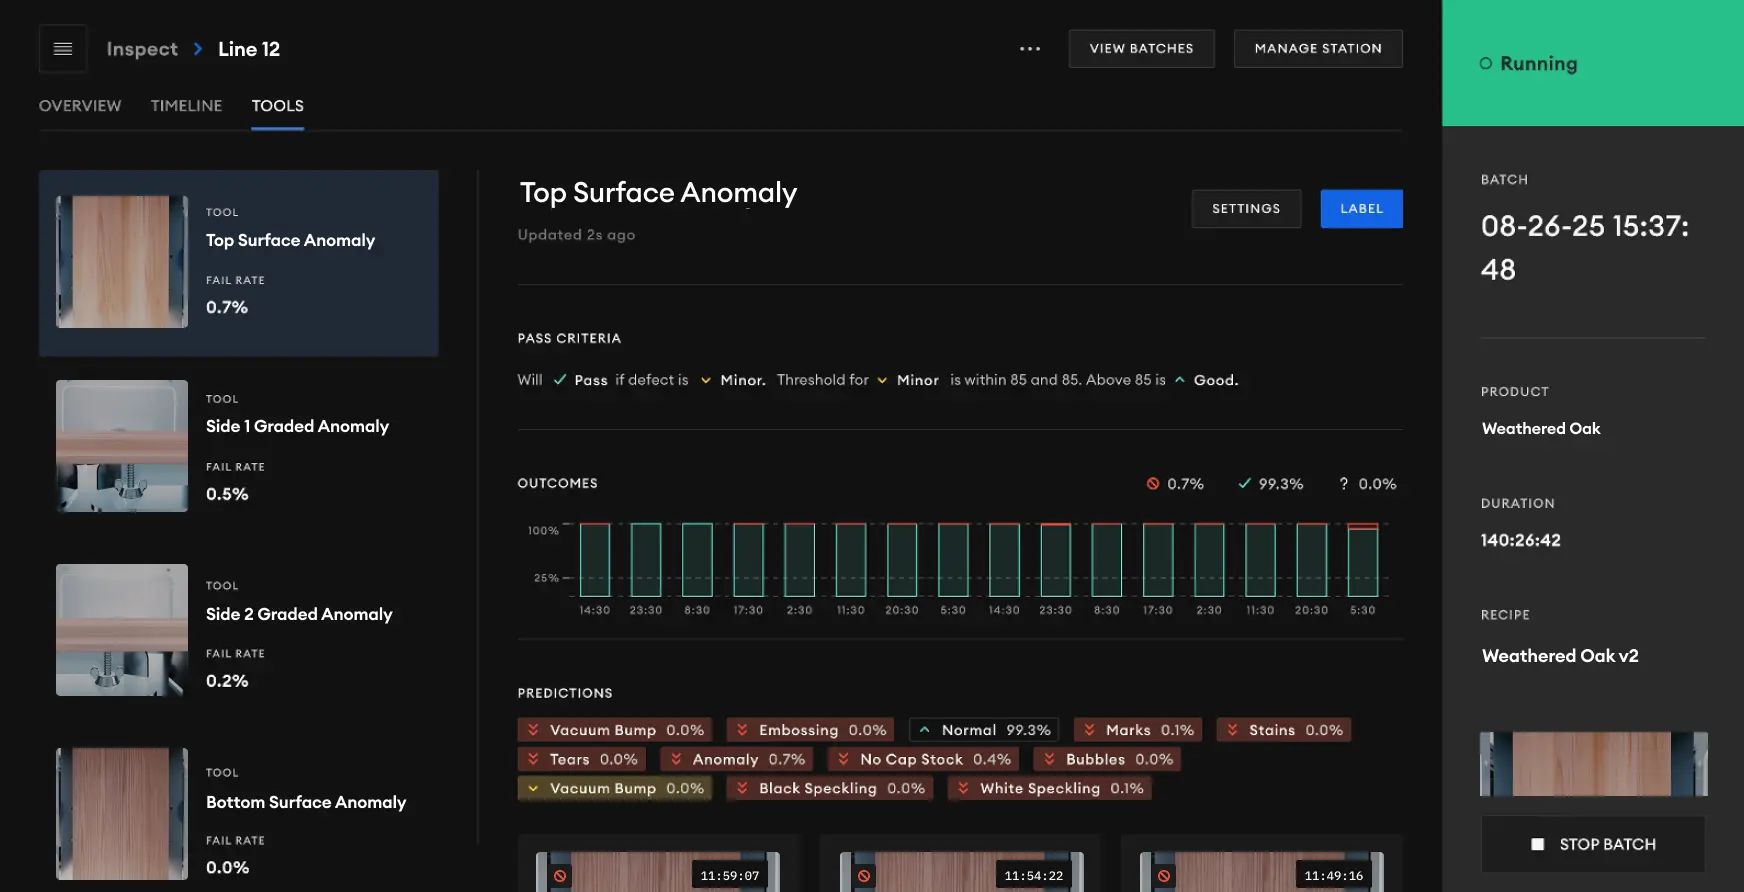Go back to Inspect in the breadcrumb

(142, 49)
